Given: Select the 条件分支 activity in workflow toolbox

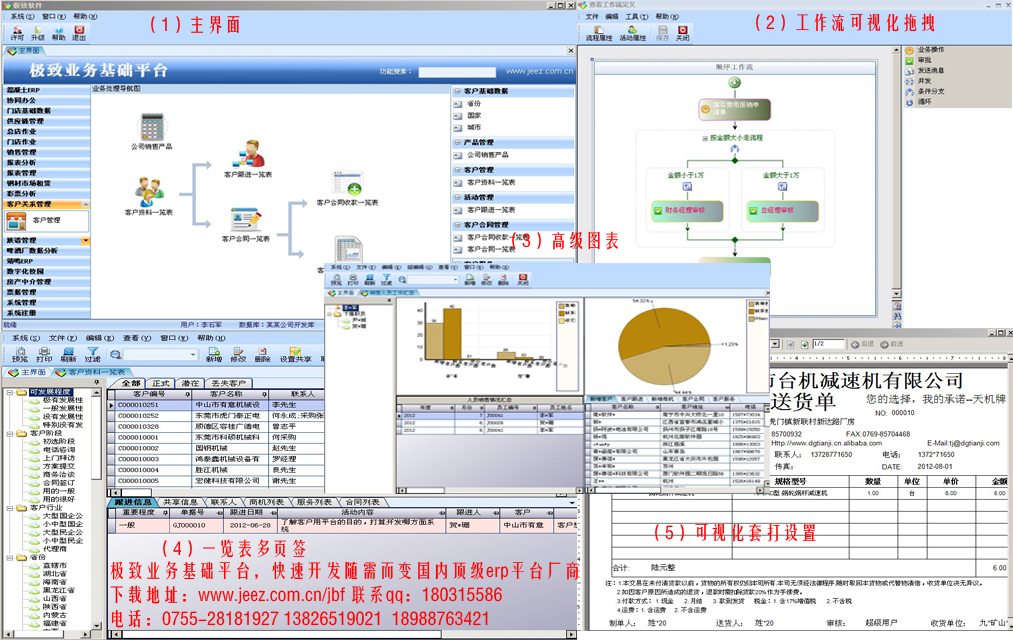Looking at the screenshot, I should click(925, 91).
